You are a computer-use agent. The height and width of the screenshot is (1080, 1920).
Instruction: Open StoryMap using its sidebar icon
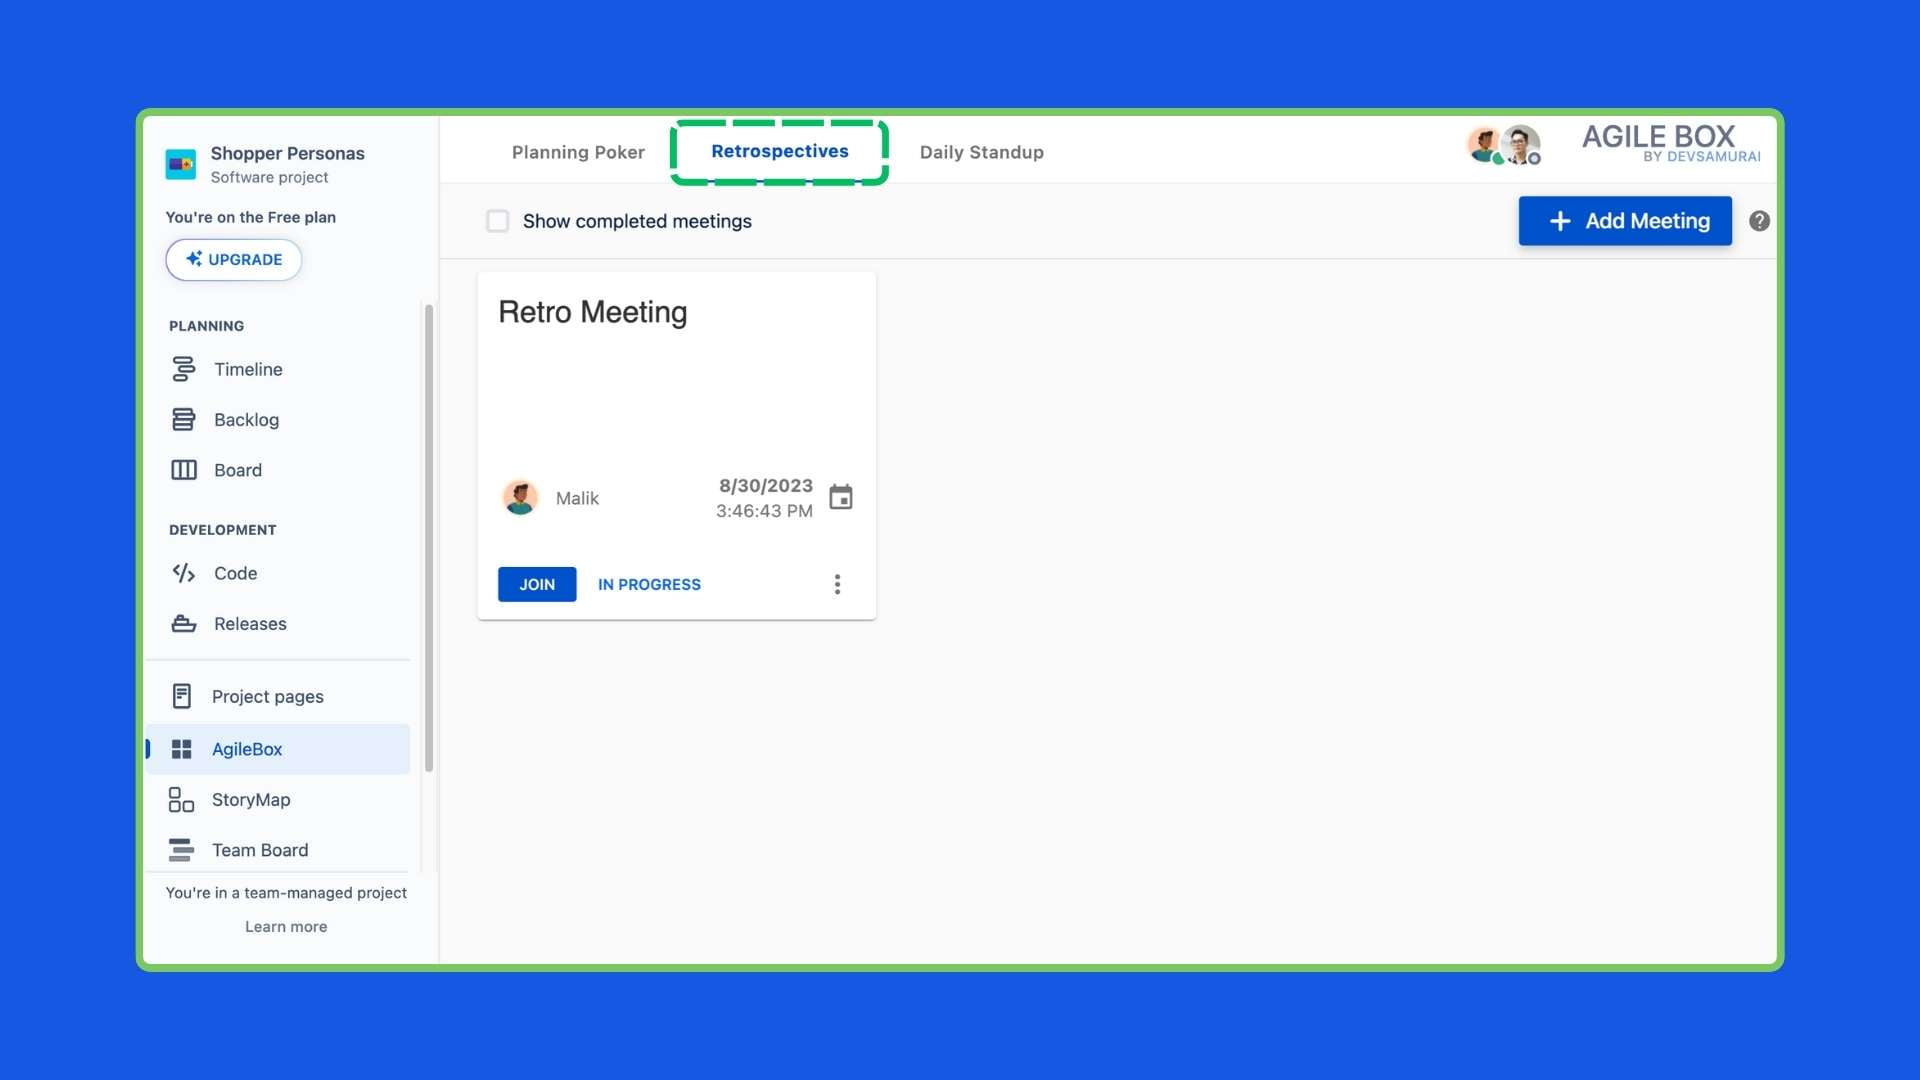[180, 799]
